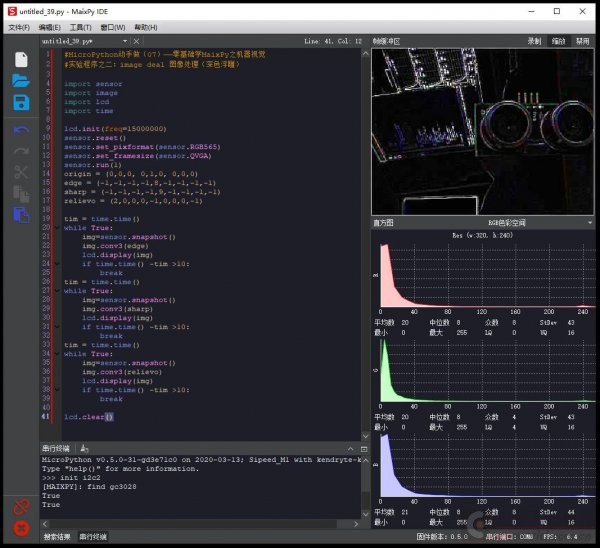Collapse the if block at line 31

coord(57,327)
